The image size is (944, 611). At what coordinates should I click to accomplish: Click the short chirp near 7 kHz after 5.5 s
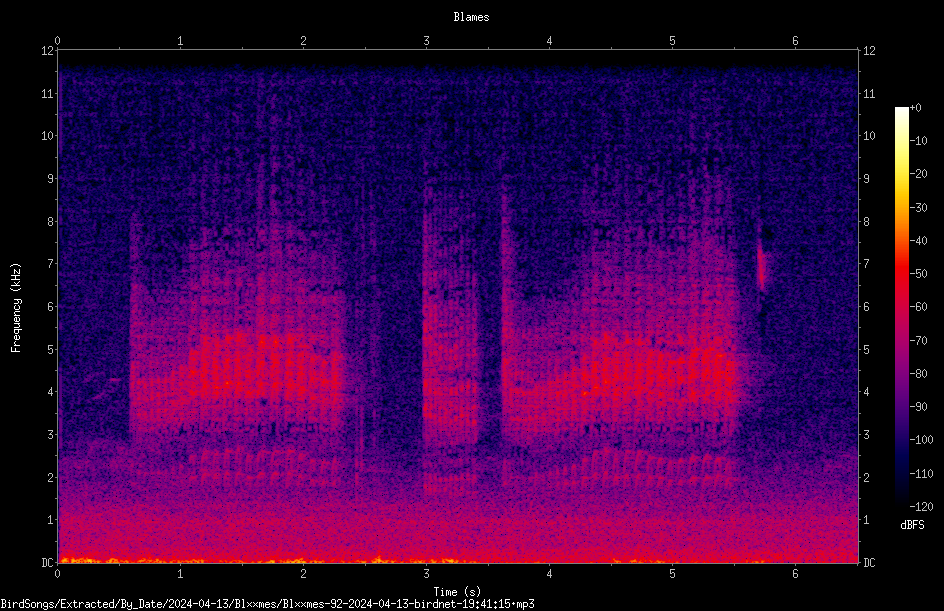[x=762, y=265]
